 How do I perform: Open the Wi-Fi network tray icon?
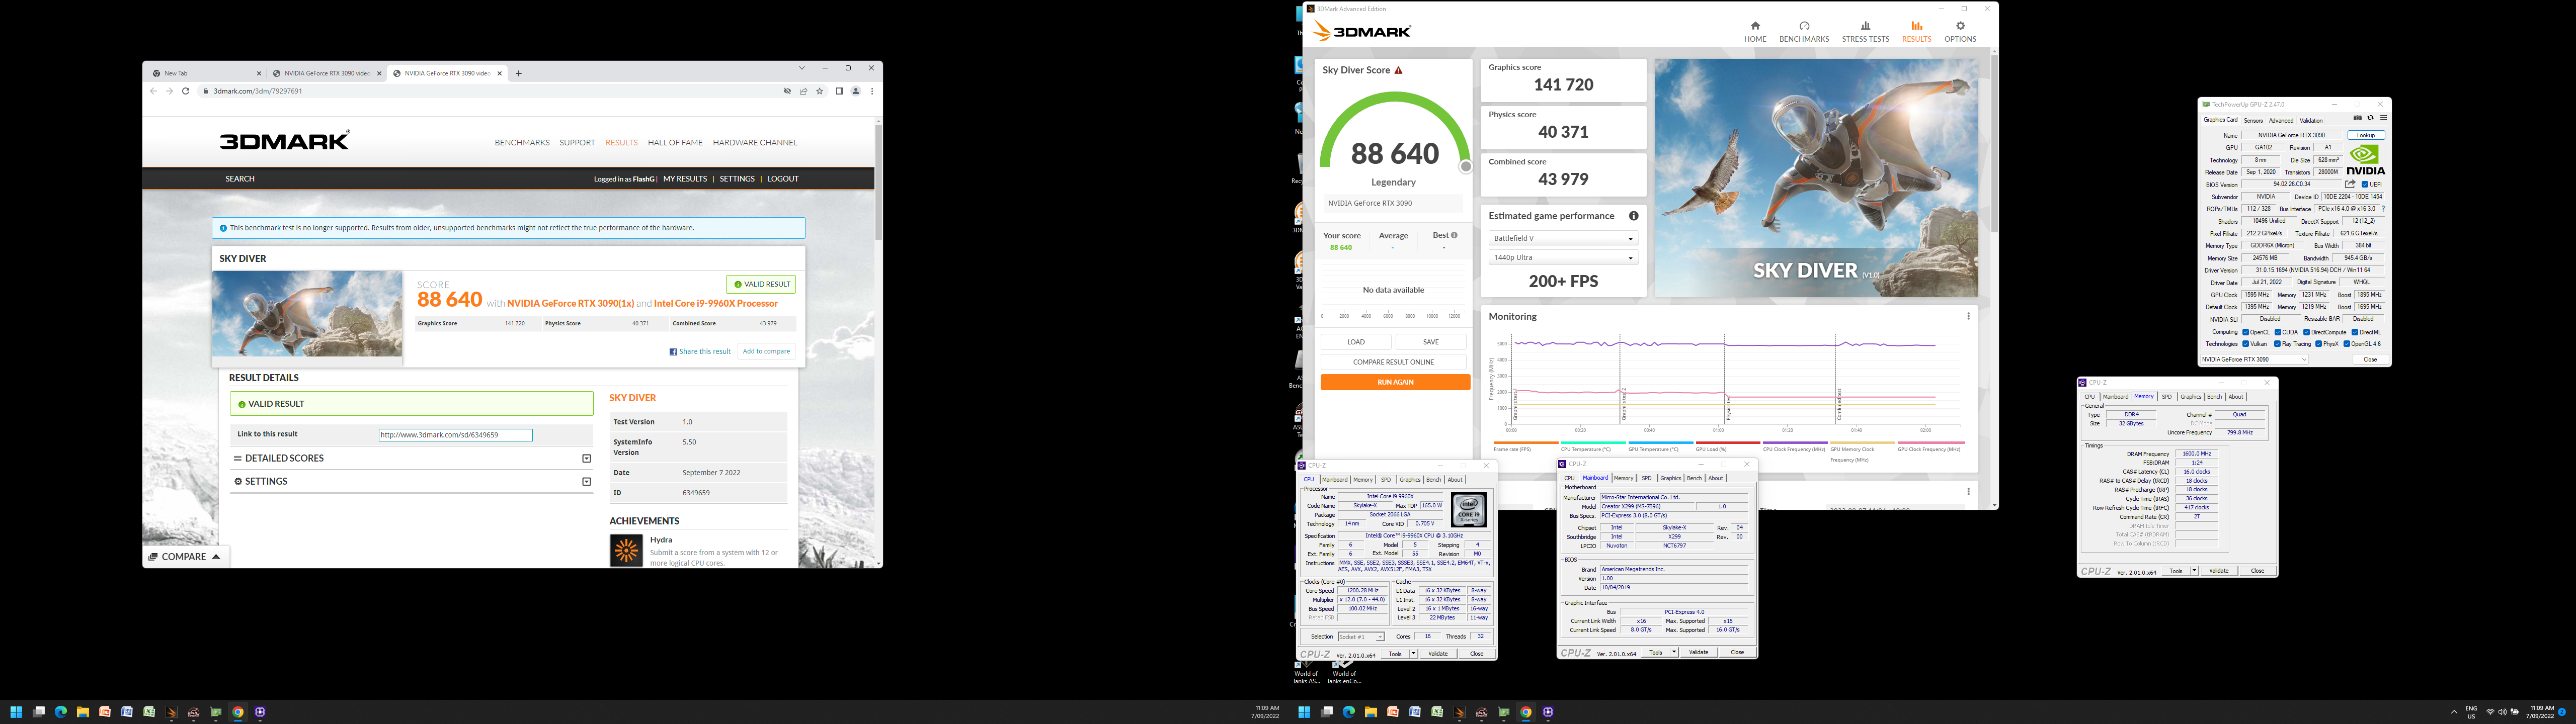click(2491, 712)
